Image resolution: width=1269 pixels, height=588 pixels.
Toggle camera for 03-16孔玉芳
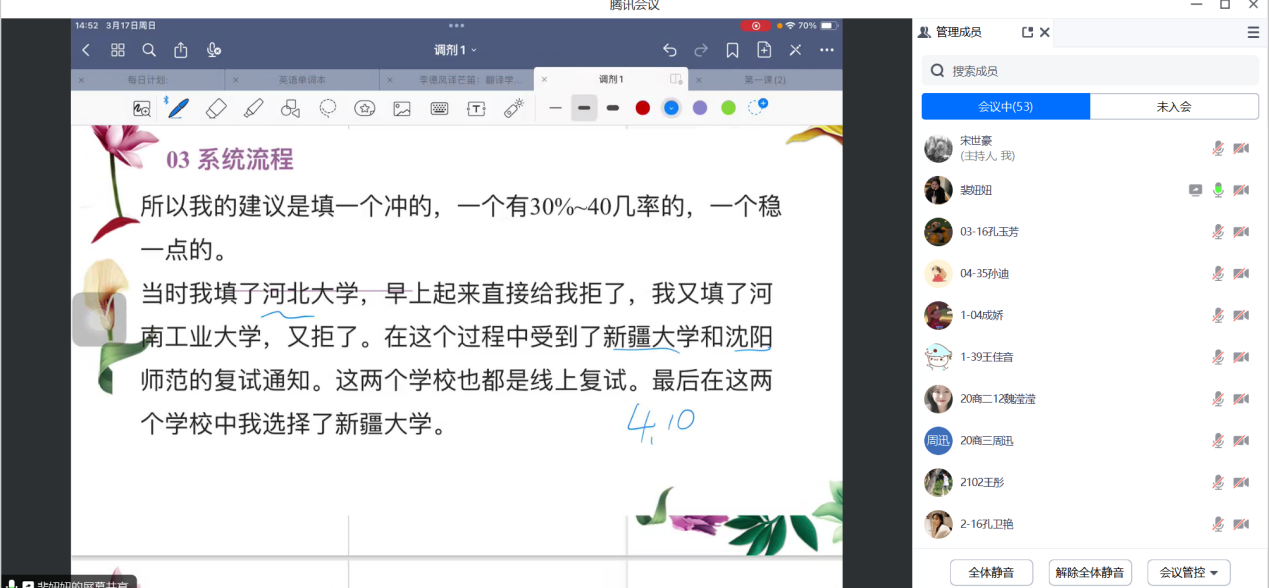(1241, 232)
